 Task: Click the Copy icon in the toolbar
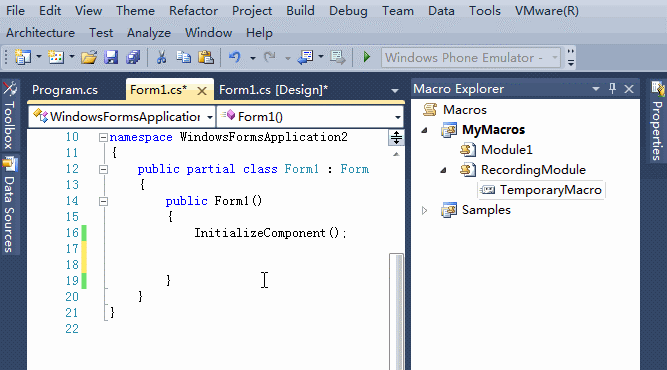point(183,57)
